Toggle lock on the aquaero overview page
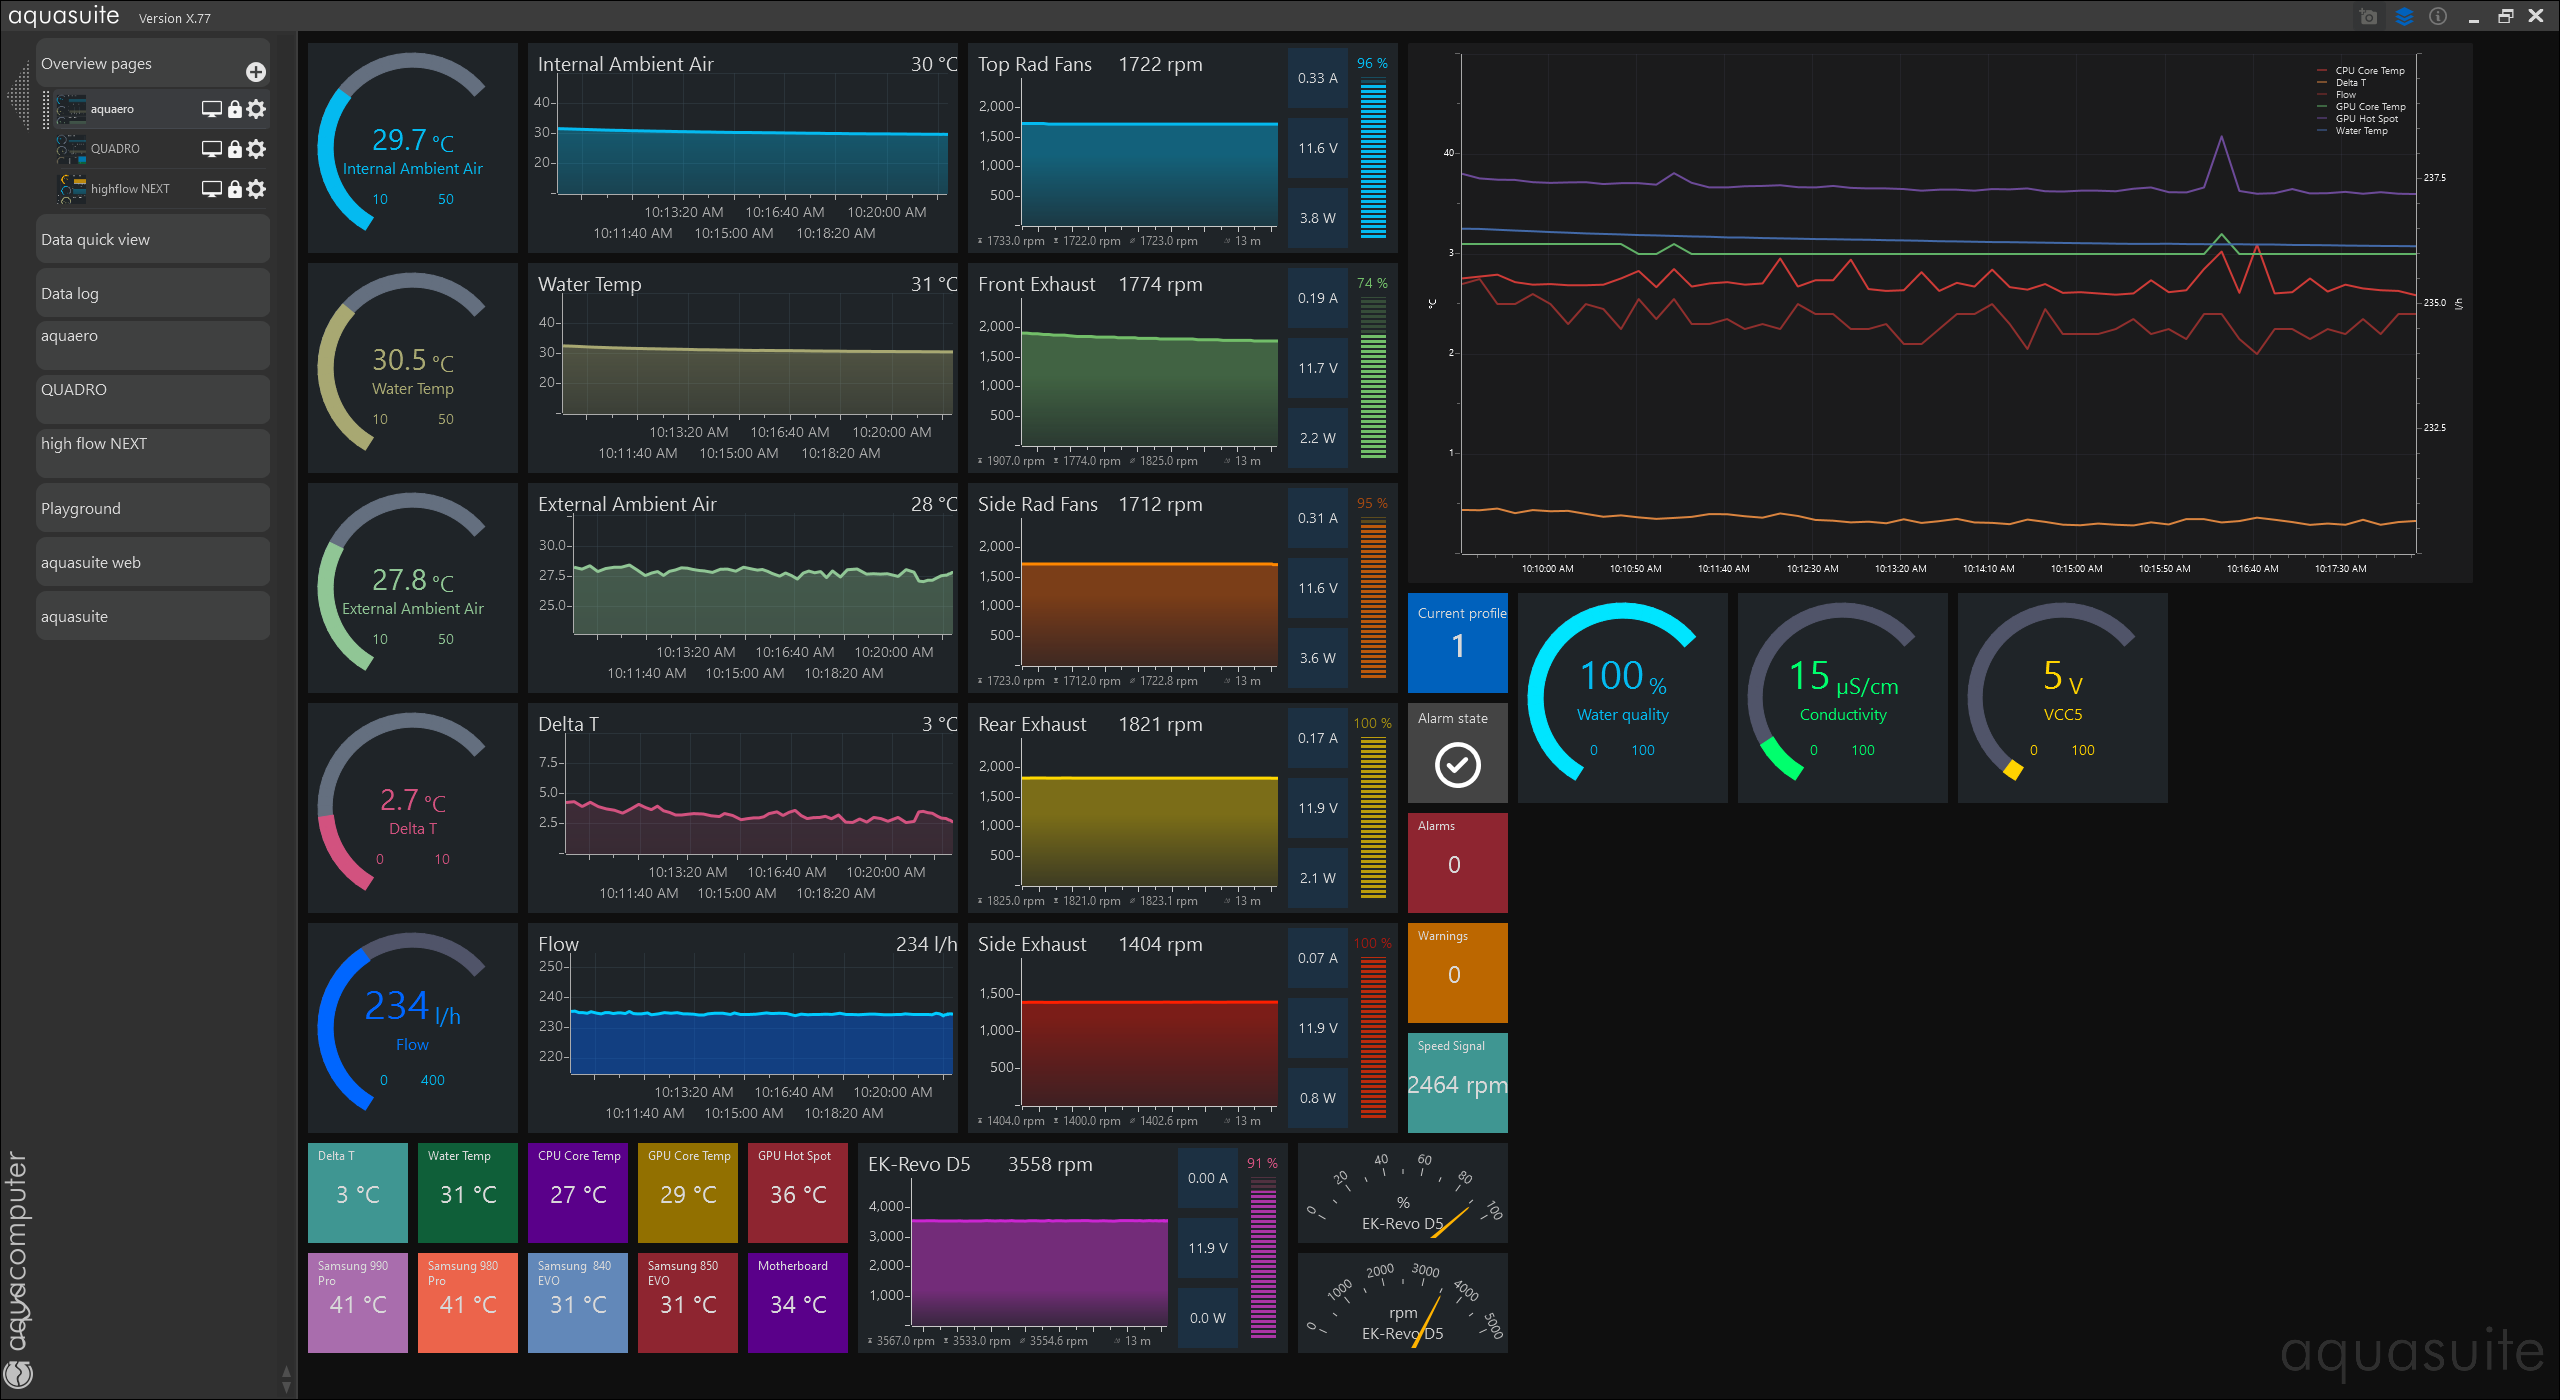 pyautogui.click(x=235, y=109)
